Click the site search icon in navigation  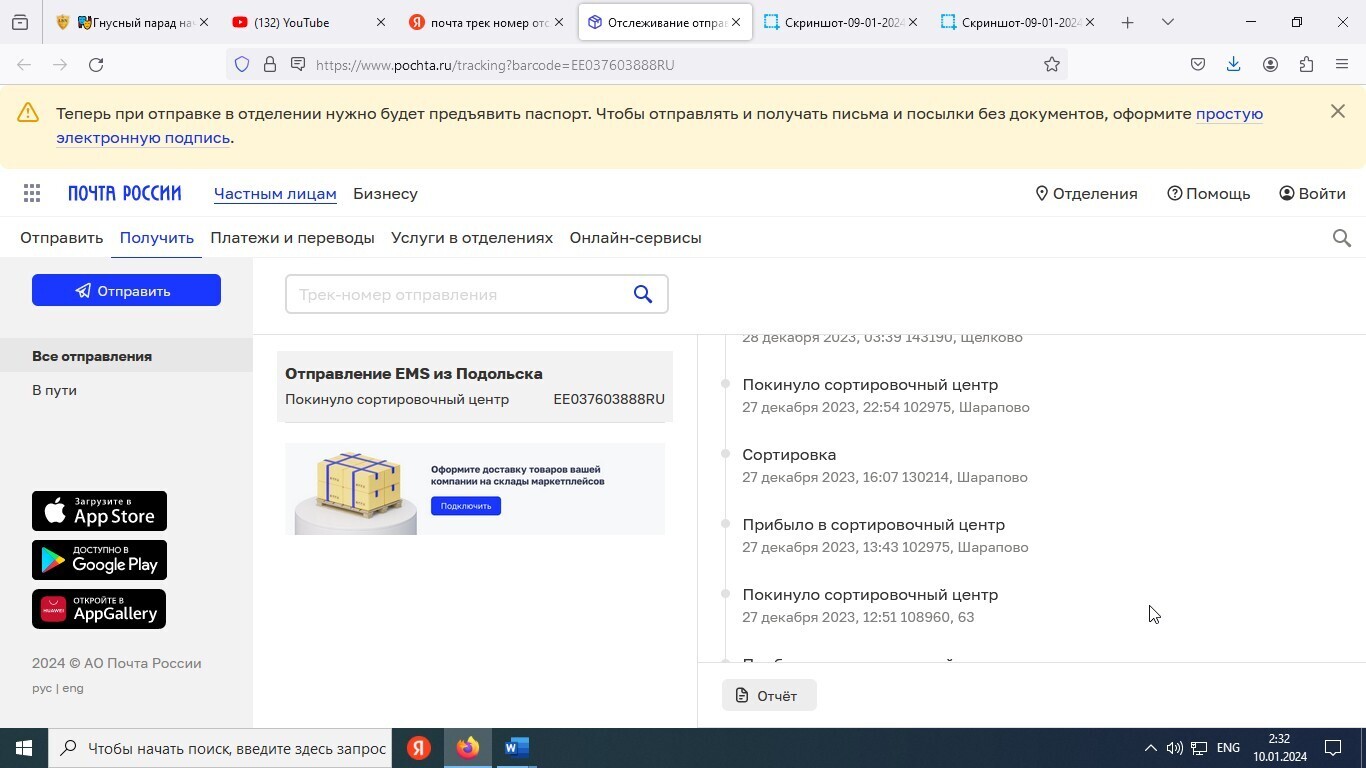pos(1342,238)
